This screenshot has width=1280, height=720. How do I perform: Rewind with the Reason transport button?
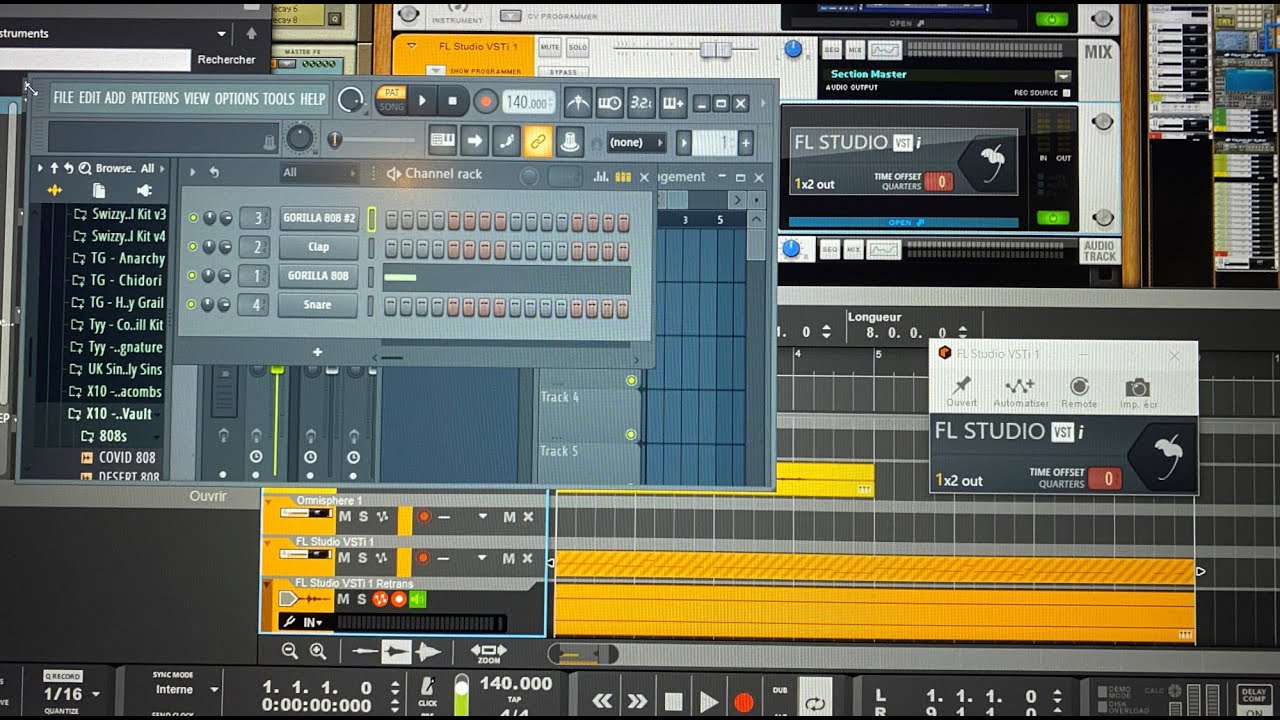pos(602,702)
